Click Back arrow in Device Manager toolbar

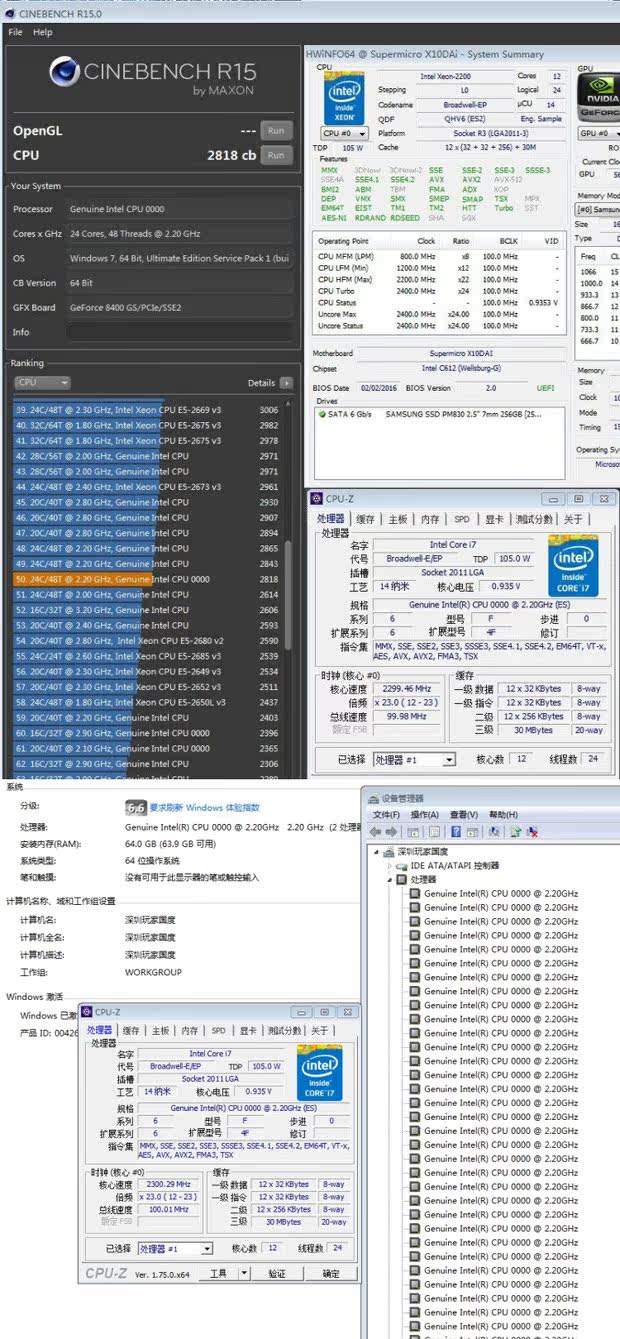tap(375, 831)
